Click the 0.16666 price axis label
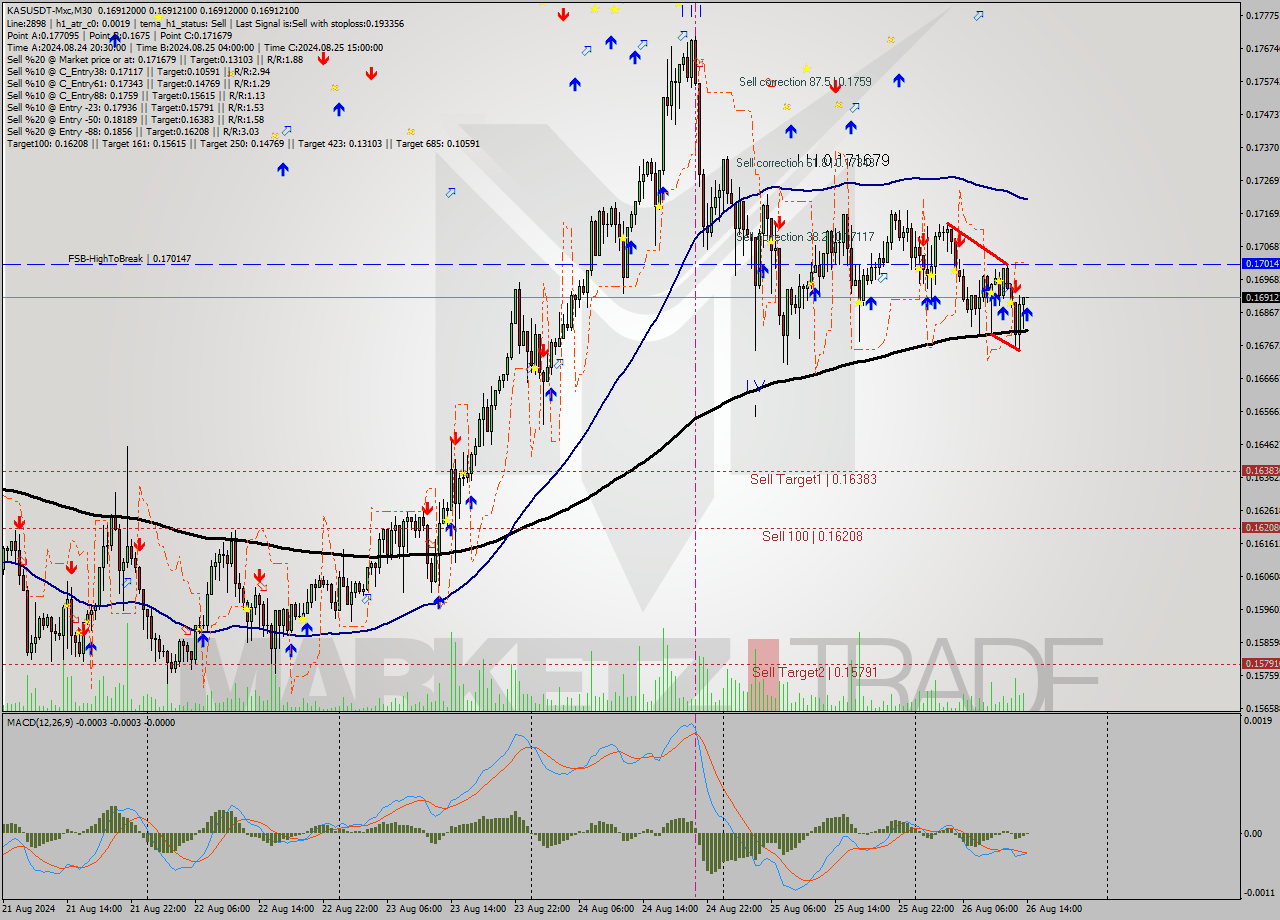This screenshot has height=920, width=1280. coord(1260,378)
